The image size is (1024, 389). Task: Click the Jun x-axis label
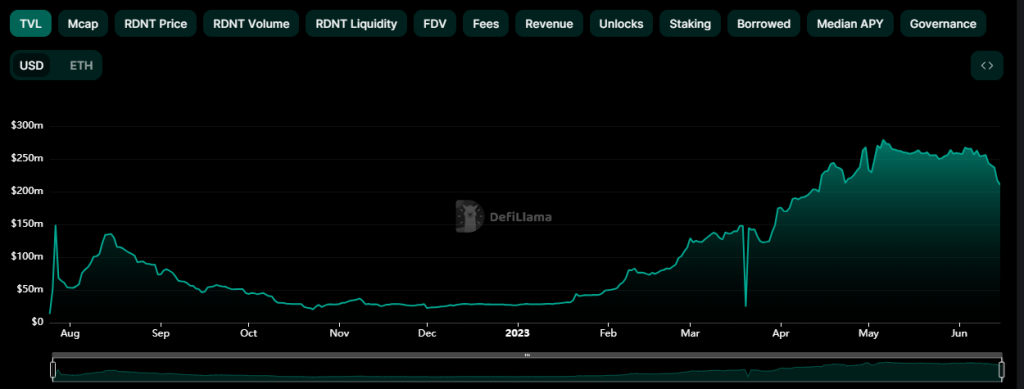(959, 334)
